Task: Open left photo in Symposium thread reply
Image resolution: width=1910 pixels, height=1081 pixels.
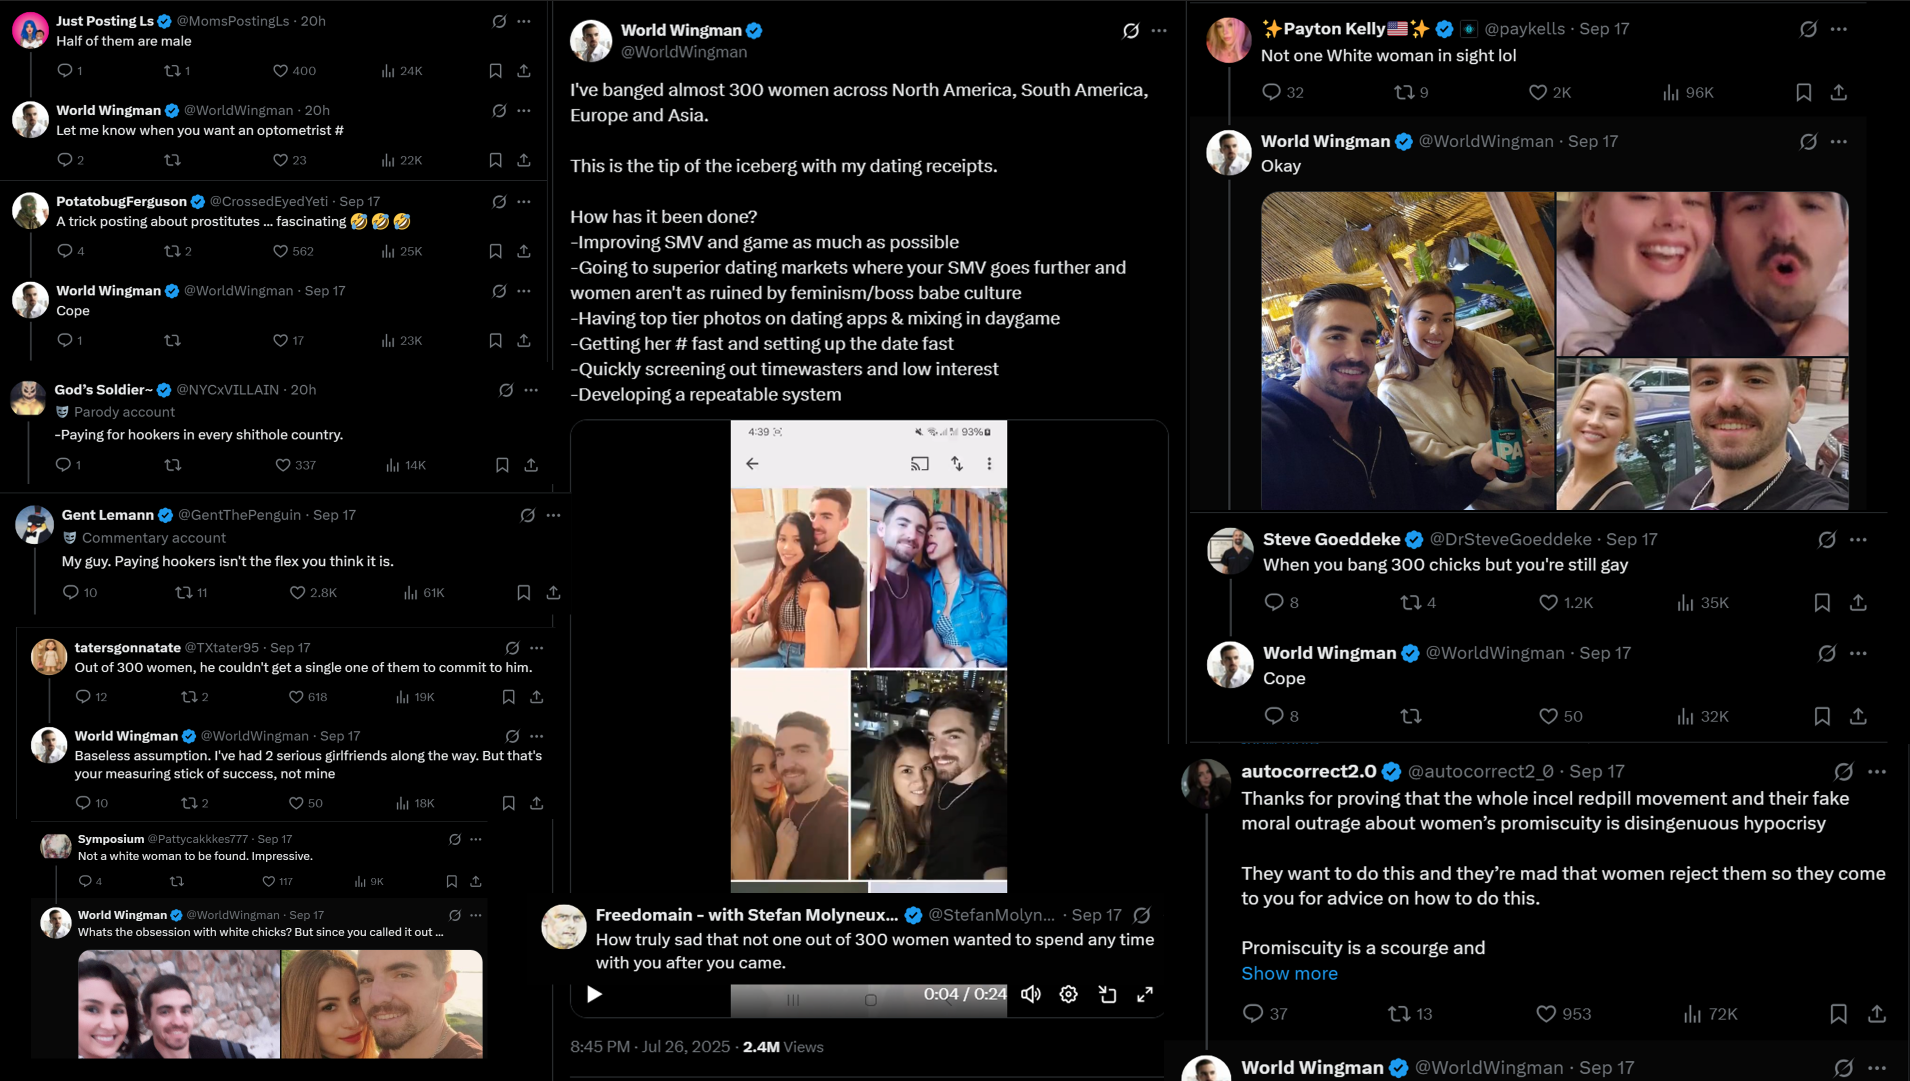Action: click(179, 1004)
